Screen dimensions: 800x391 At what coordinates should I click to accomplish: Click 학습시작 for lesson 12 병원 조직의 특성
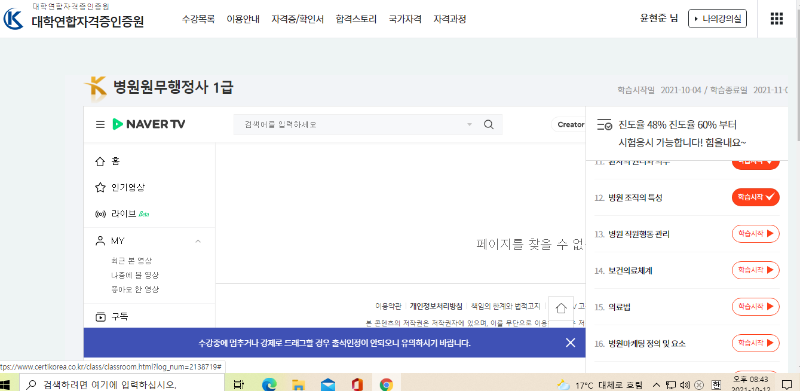click(x=756, y=197)
